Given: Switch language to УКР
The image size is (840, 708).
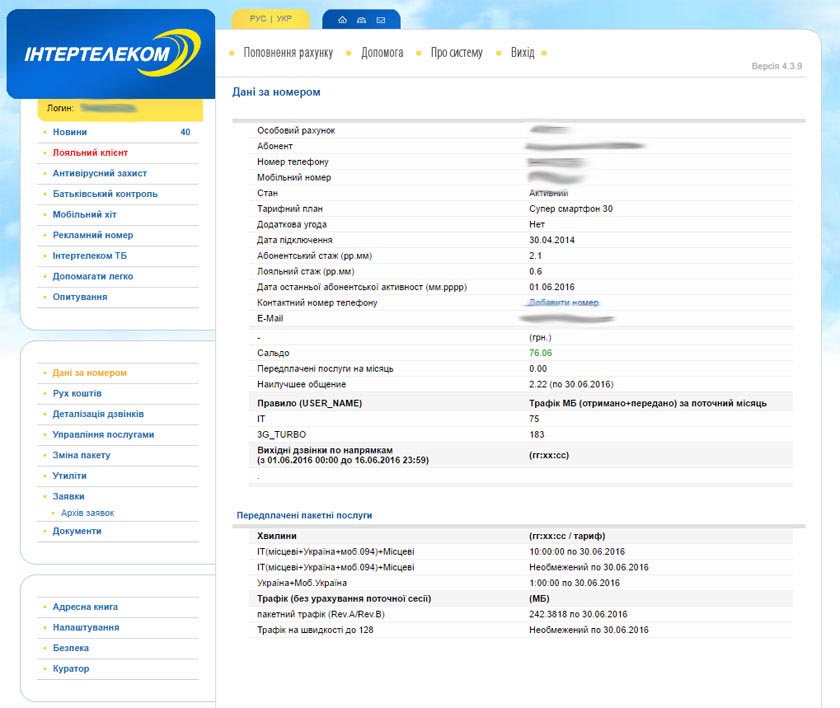Looking at the screenshot, I should [x=284, y=19].
